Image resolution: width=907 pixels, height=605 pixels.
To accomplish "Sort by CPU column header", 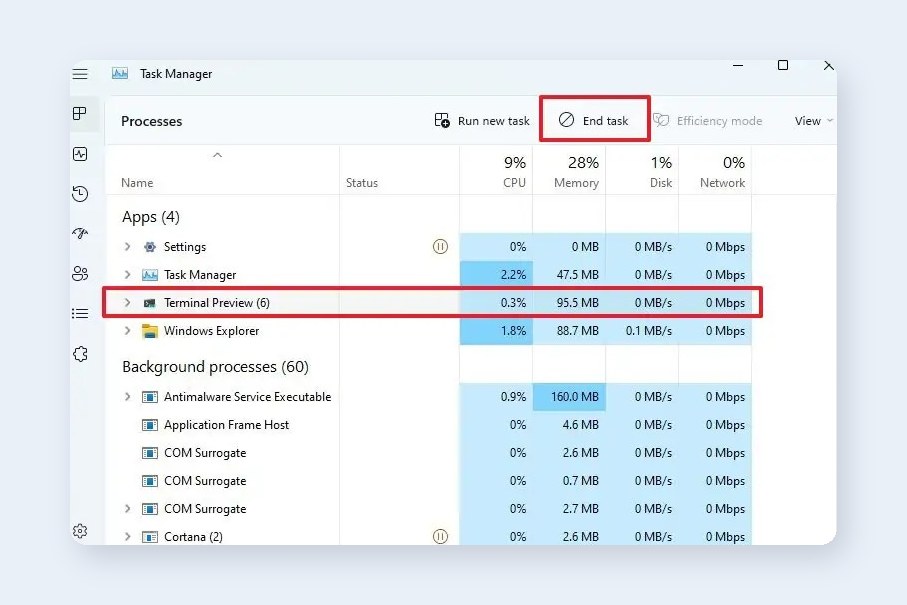I will [x=496, y=172].
